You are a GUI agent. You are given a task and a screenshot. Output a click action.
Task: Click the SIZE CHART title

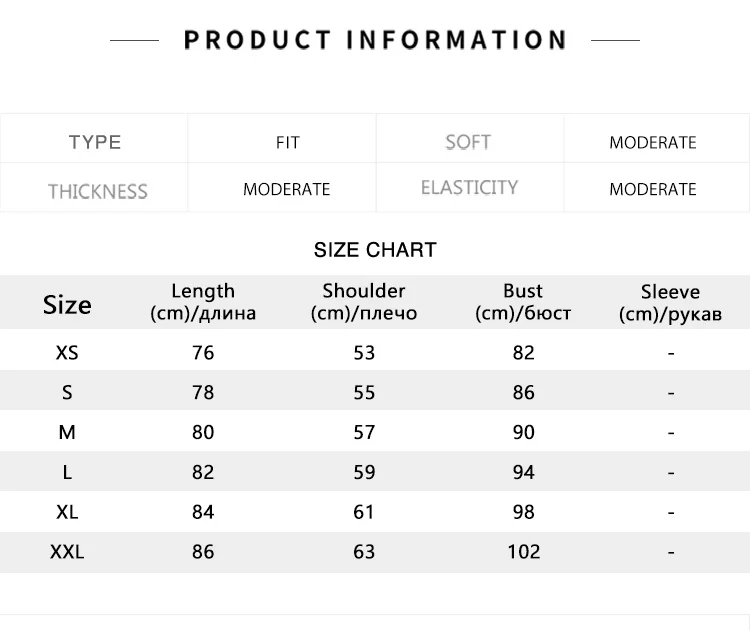pyautogui.click(x=375, y=250)
